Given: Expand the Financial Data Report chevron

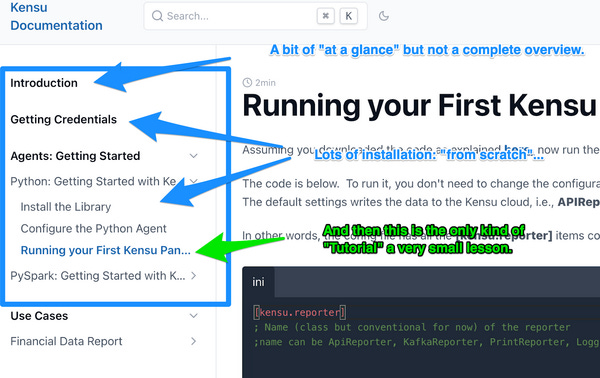Looking at the screenshot, I should click(194, 341).
